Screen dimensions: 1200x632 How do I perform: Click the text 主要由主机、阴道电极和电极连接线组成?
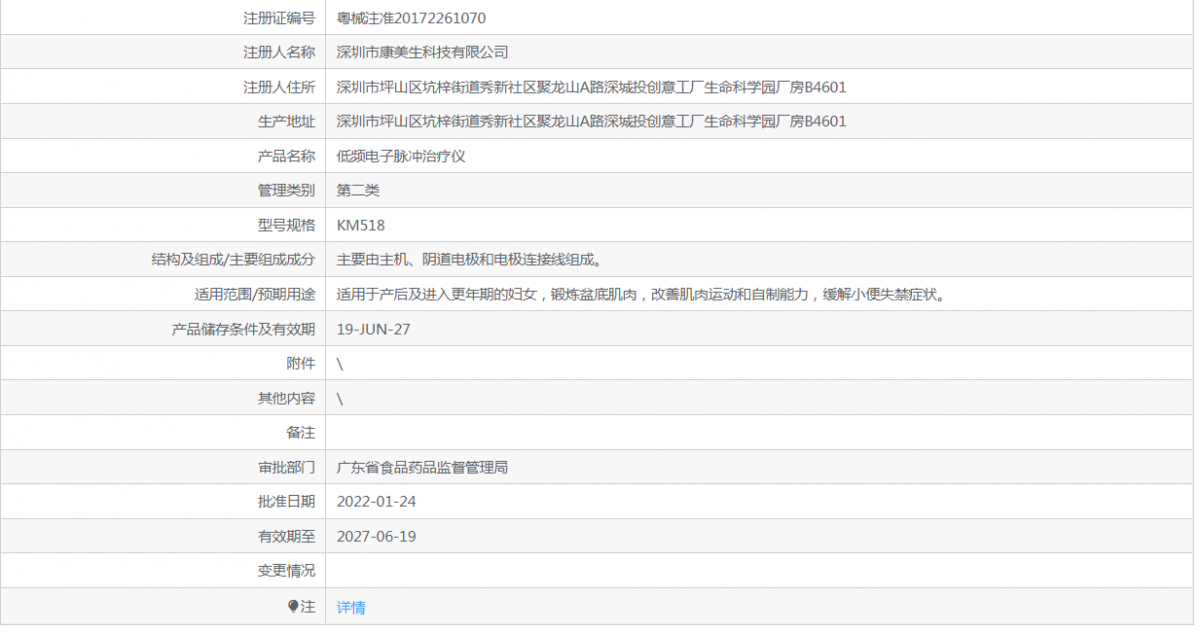[x=469, y=259]
